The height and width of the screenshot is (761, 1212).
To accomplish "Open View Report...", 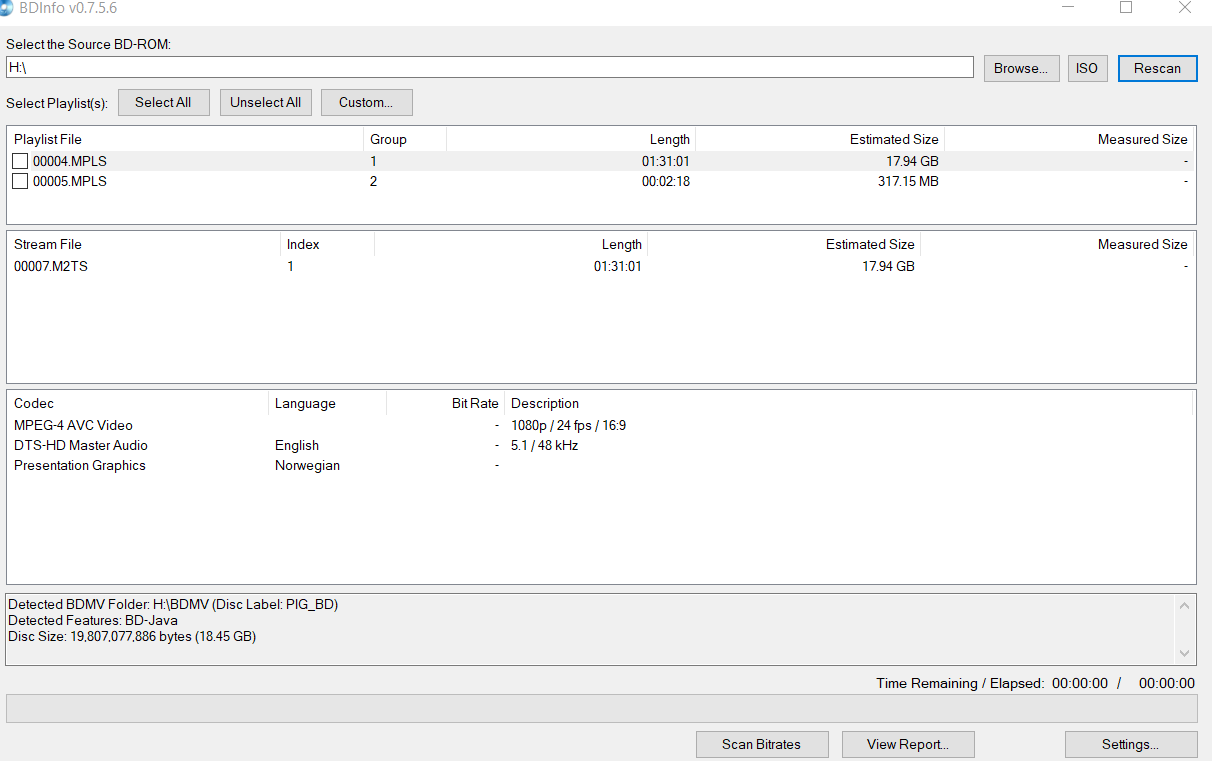I will click(908, 744).
